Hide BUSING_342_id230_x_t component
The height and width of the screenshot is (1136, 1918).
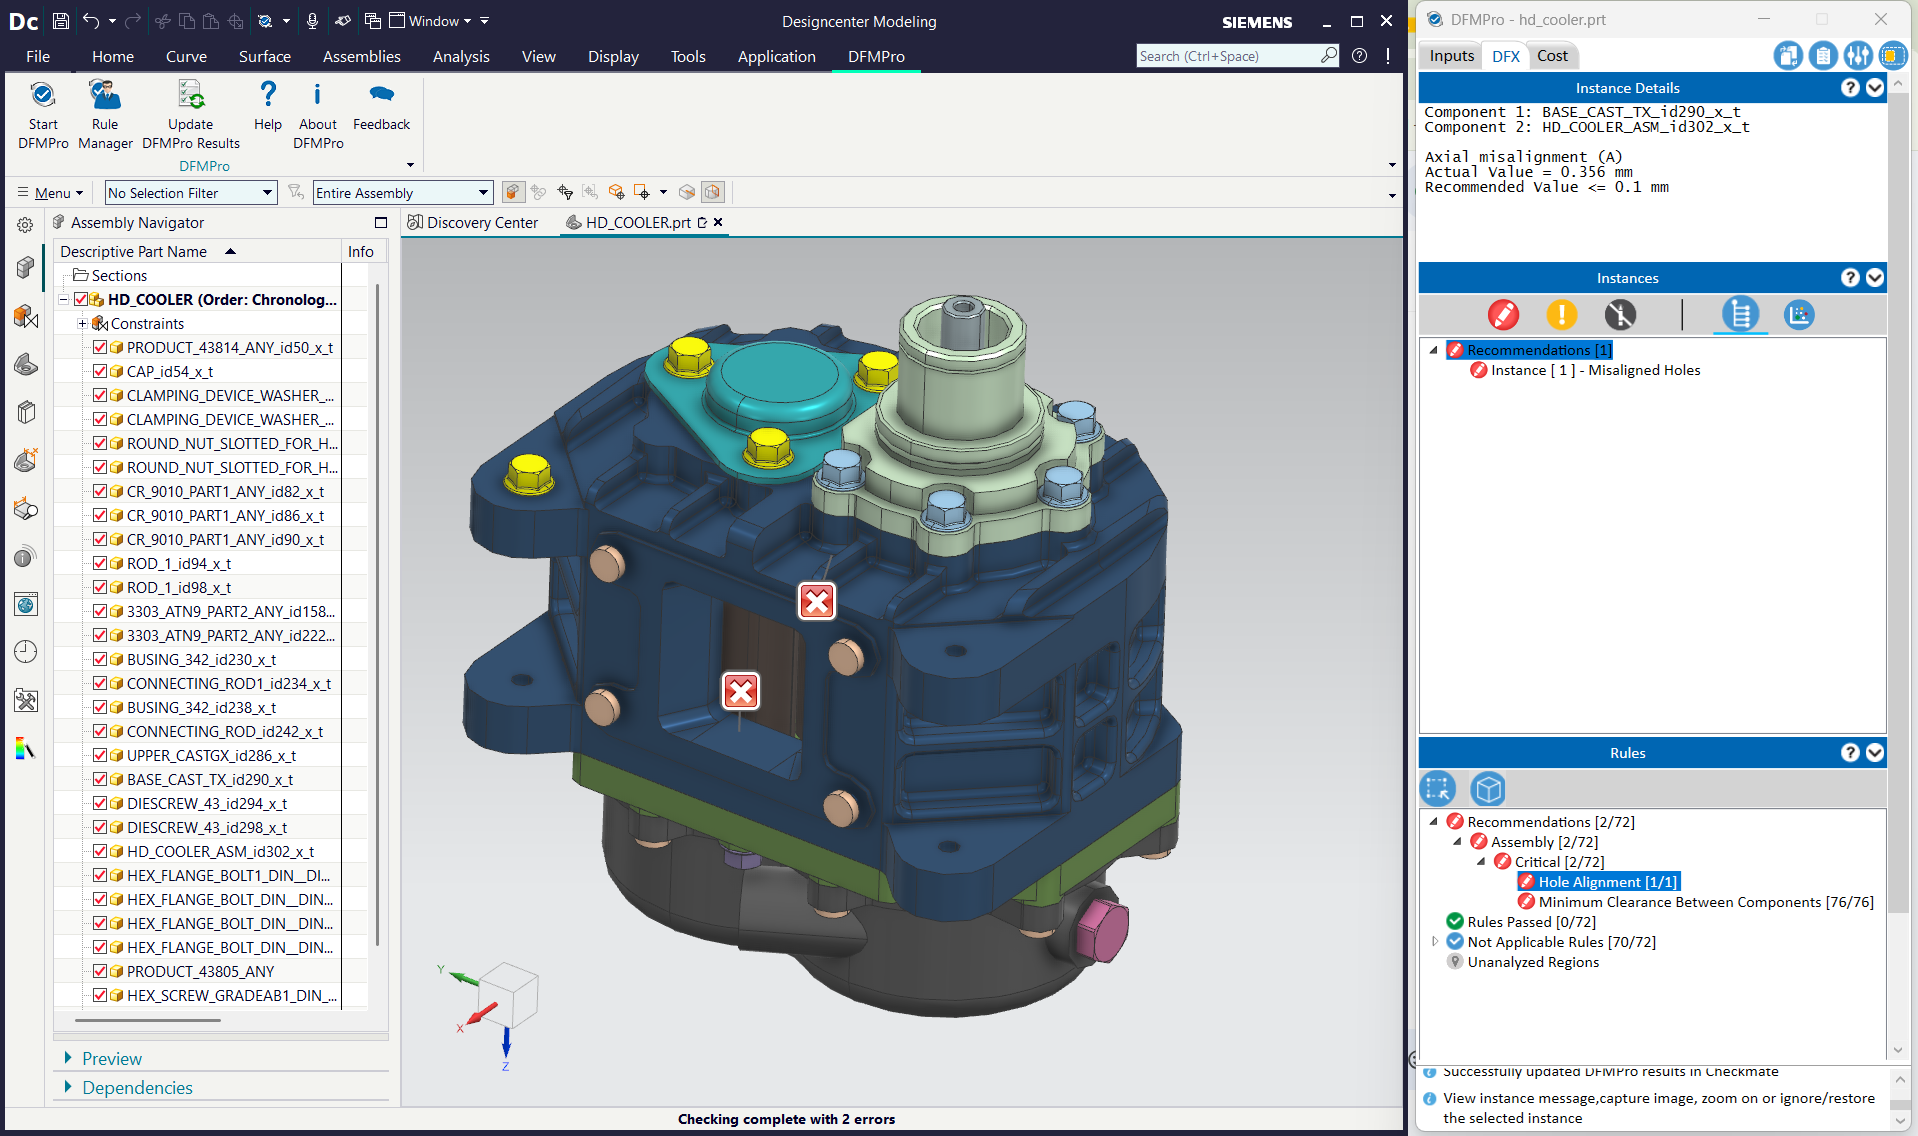[100, 660]
